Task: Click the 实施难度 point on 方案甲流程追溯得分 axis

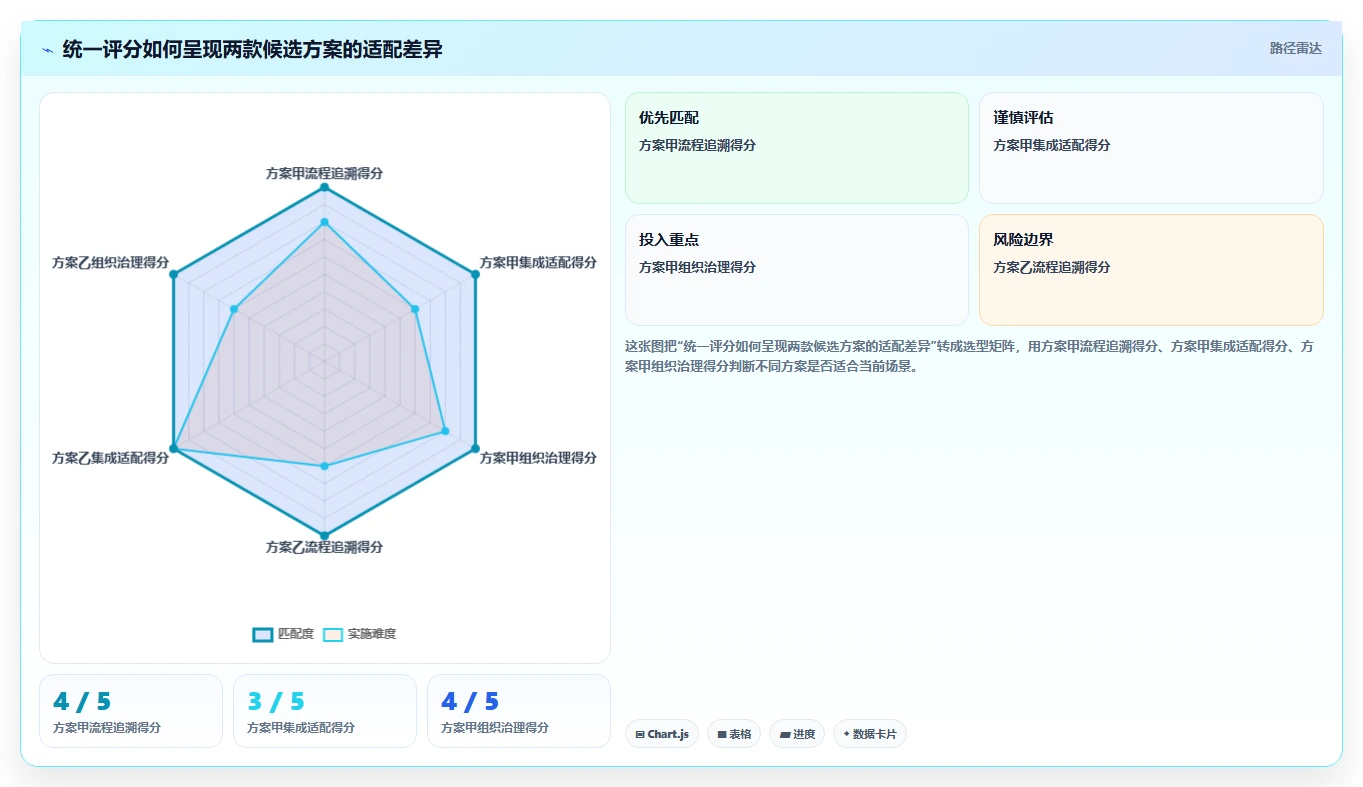Action: tap(324, 222)
